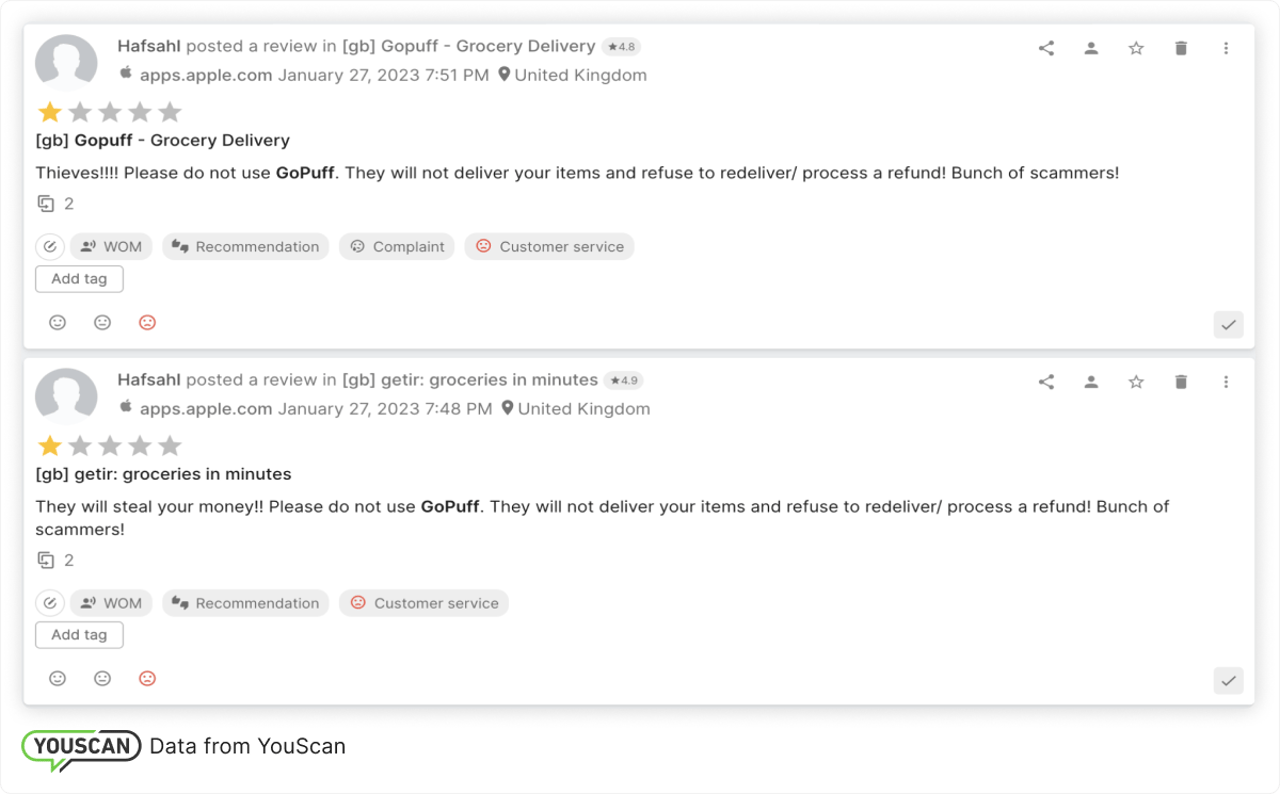Open more options menu on Gopuff review
This screenshot has height=794, width=1280.
1226,48
